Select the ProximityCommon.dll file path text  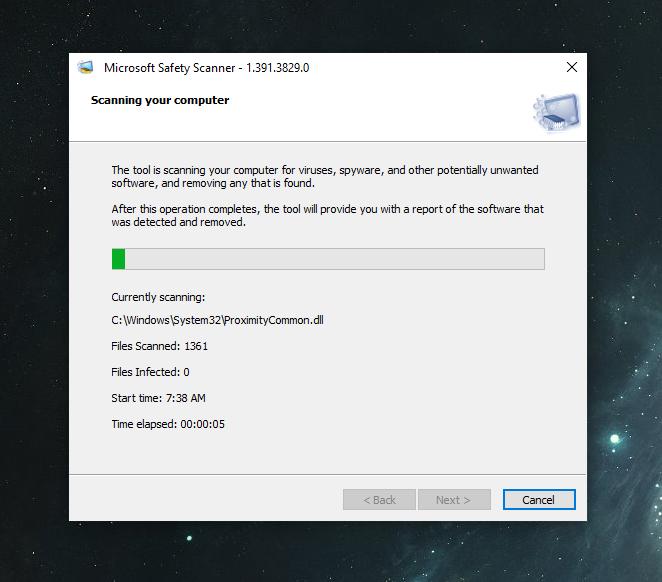coord(217,320)
